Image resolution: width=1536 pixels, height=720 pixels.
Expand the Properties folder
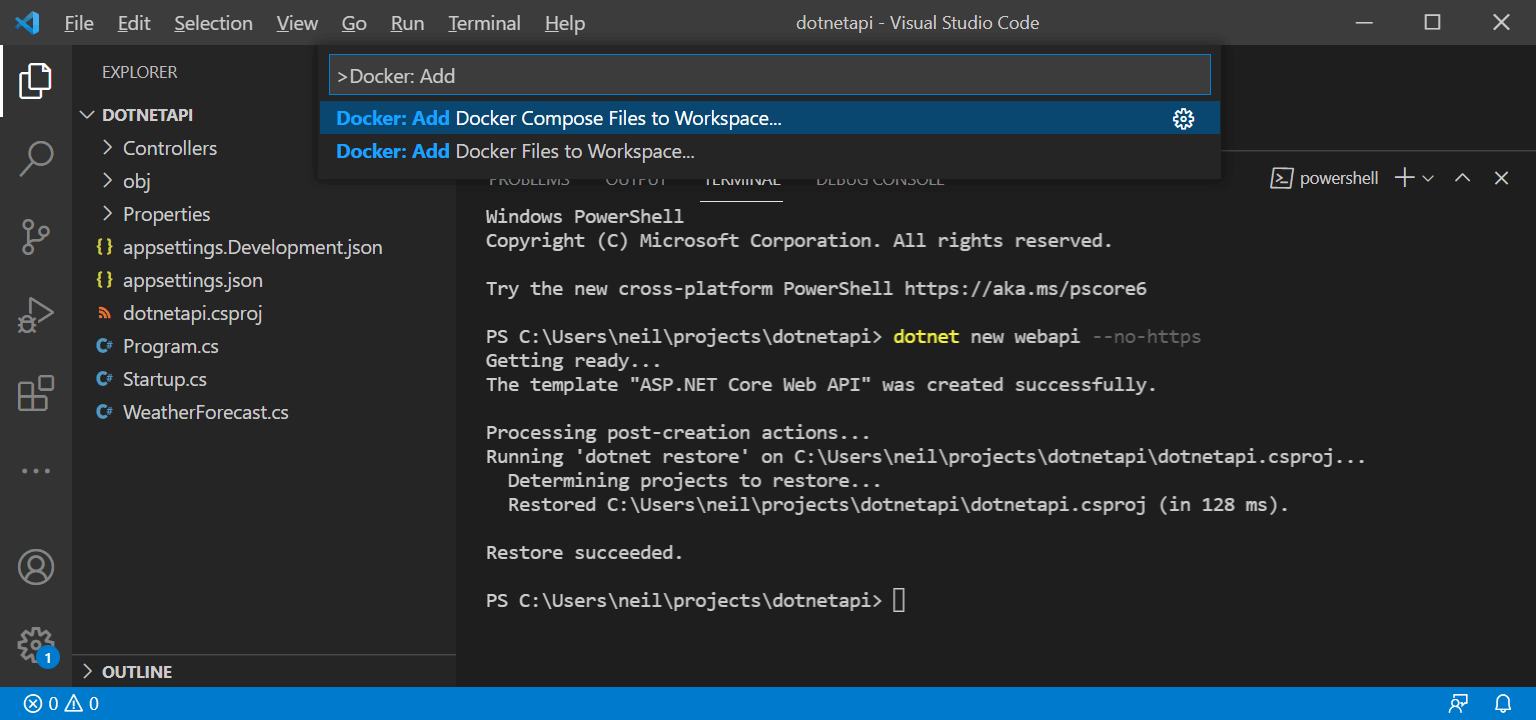click(x=166, y=214)
